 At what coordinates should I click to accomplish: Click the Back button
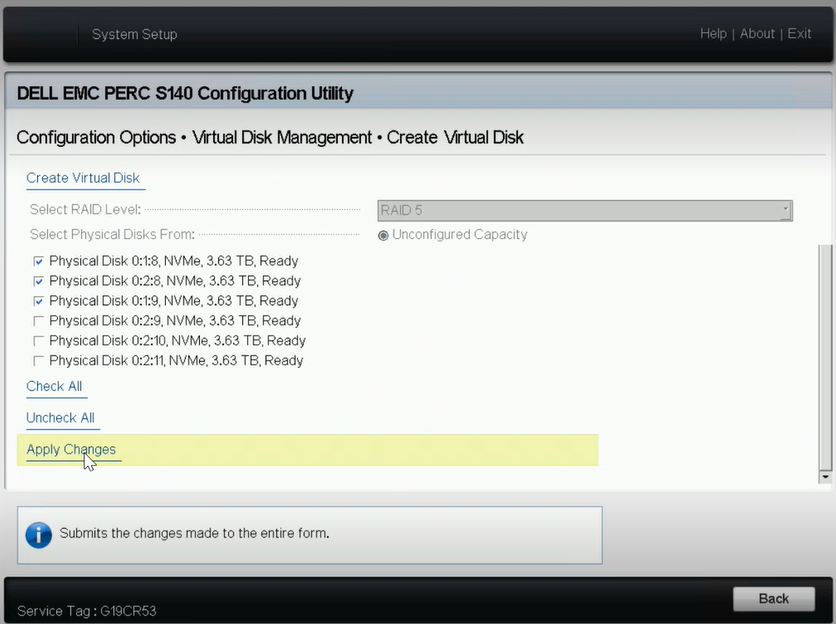[x=774, y=598]
